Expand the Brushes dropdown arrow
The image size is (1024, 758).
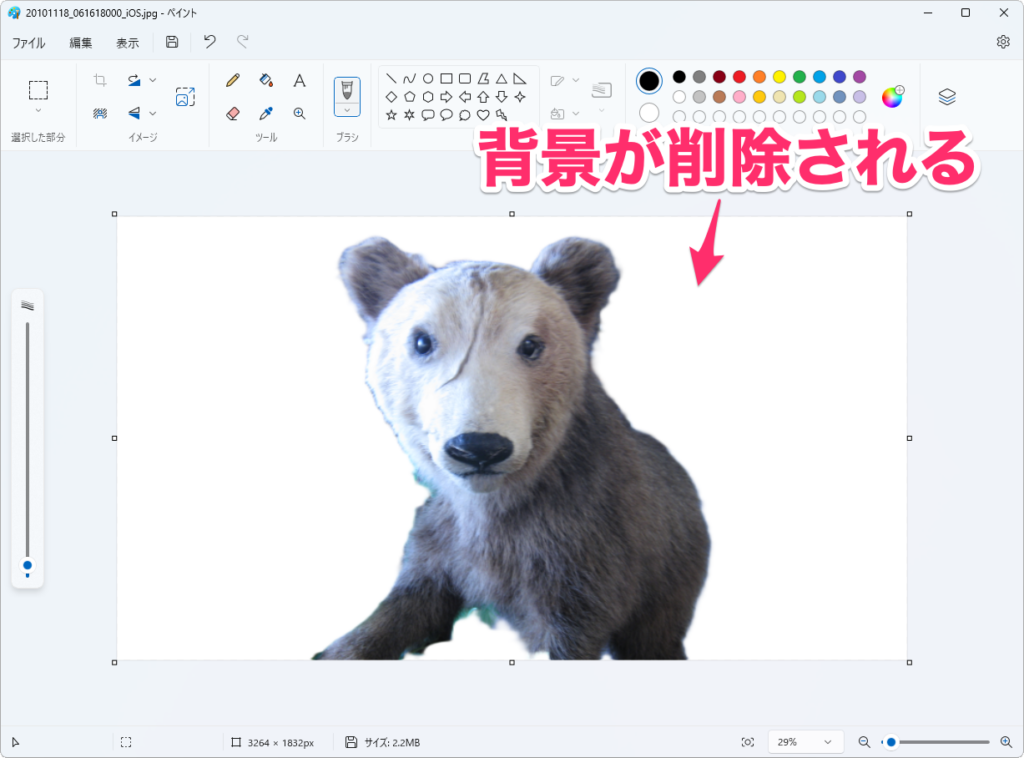coord(347,109)
